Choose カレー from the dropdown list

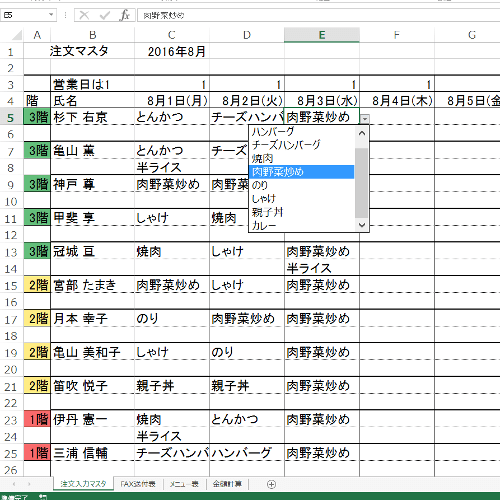(302, 225)
